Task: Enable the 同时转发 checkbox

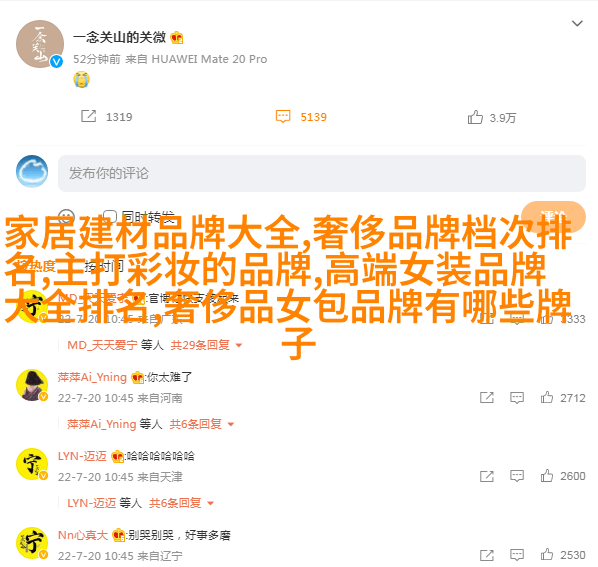Action: 110,217
